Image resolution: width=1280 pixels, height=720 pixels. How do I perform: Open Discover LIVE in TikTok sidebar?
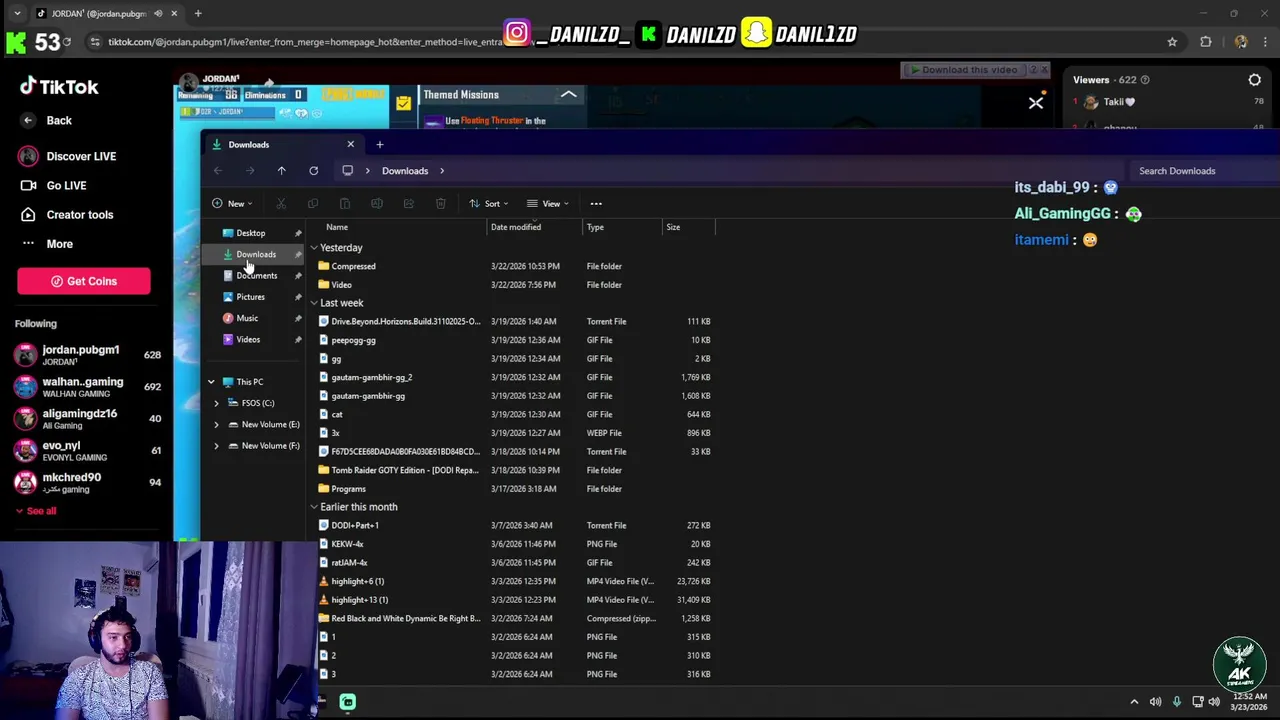pyautogui.click(x=67, y=156)
